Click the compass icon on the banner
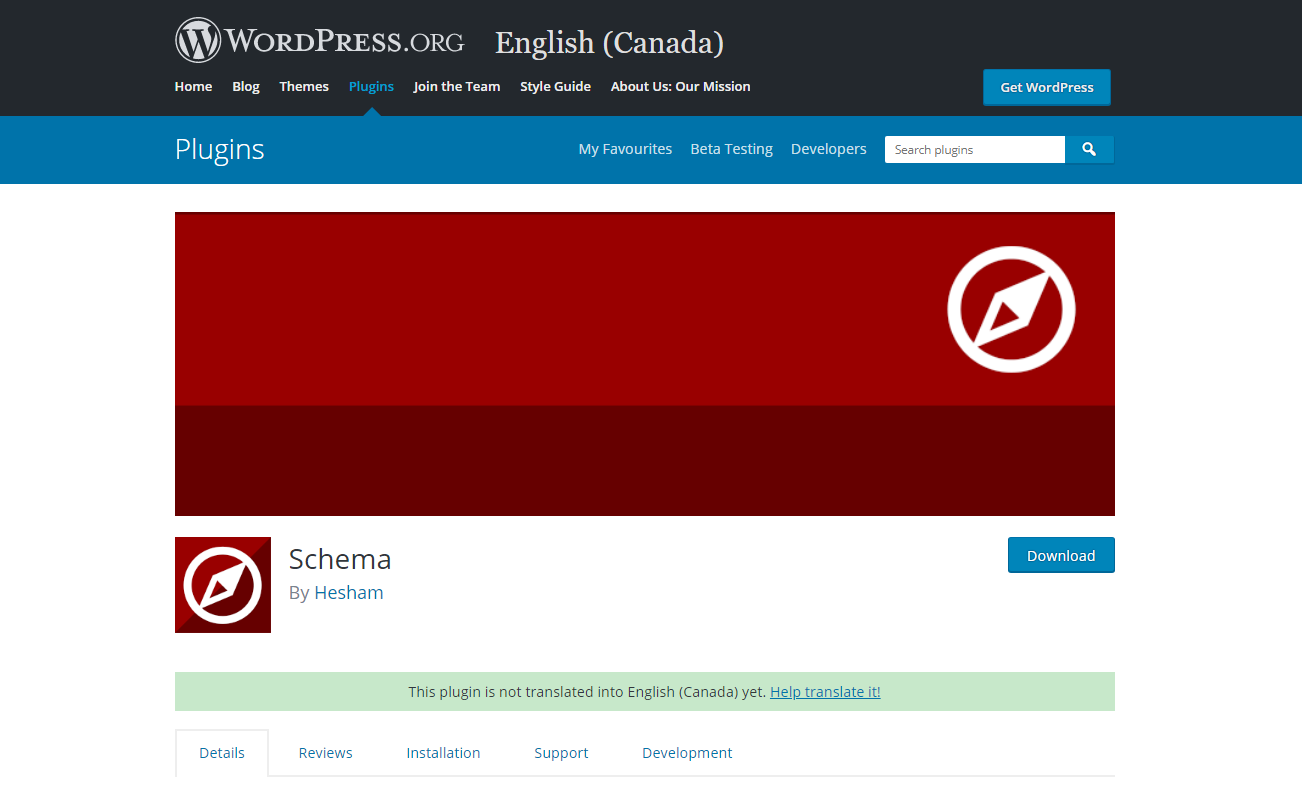The width and height of the screenshot is (1302, 791). [1011, 309]
